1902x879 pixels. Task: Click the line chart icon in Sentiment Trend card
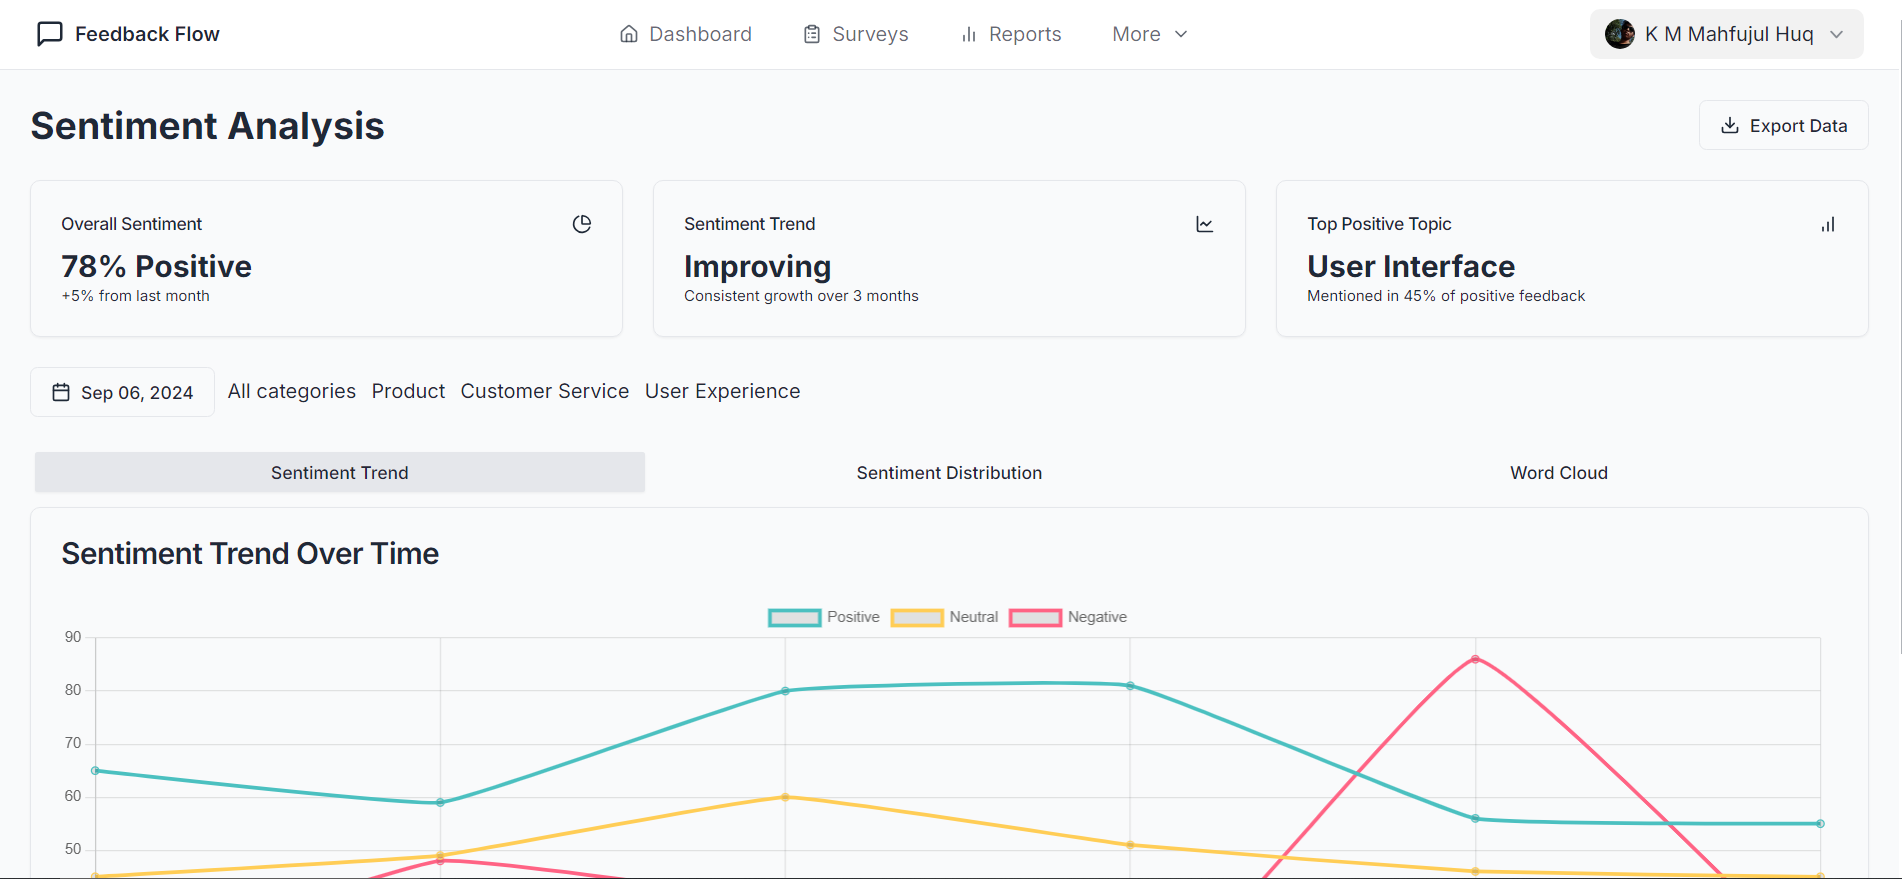[1205, 224]
